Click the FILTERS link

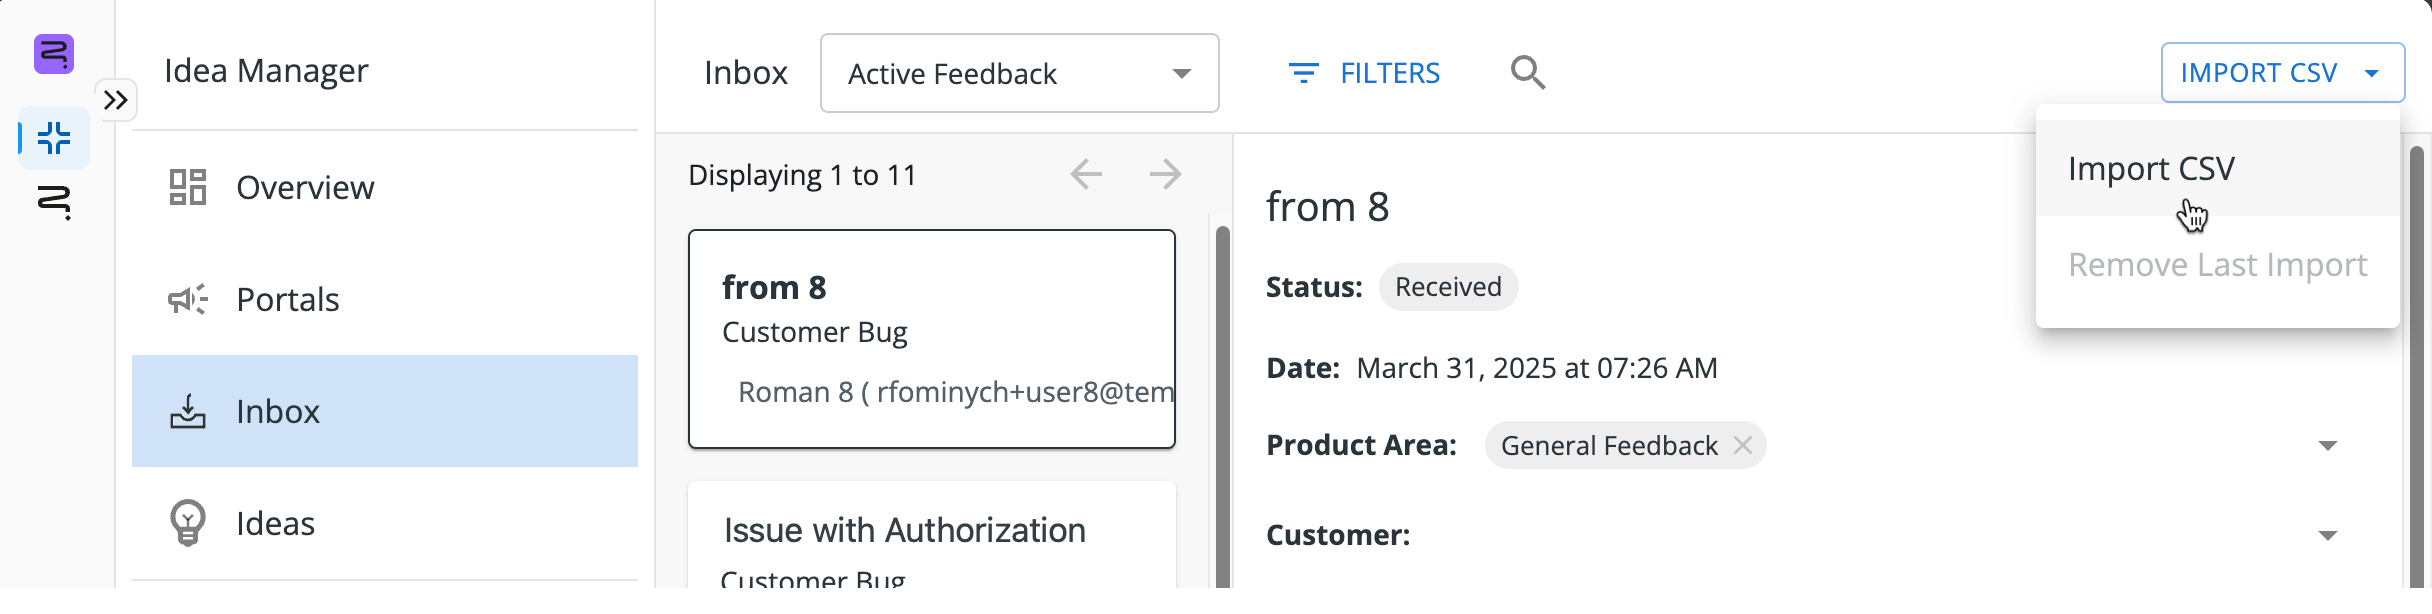[1390, 72]
